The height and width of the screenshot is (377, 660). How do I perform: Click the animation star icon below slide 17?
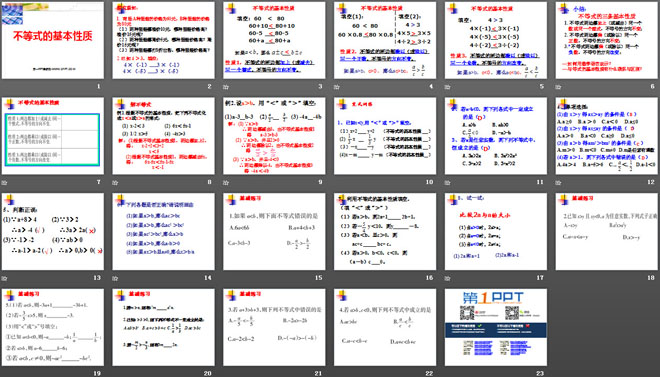click(x=448, y=278)
